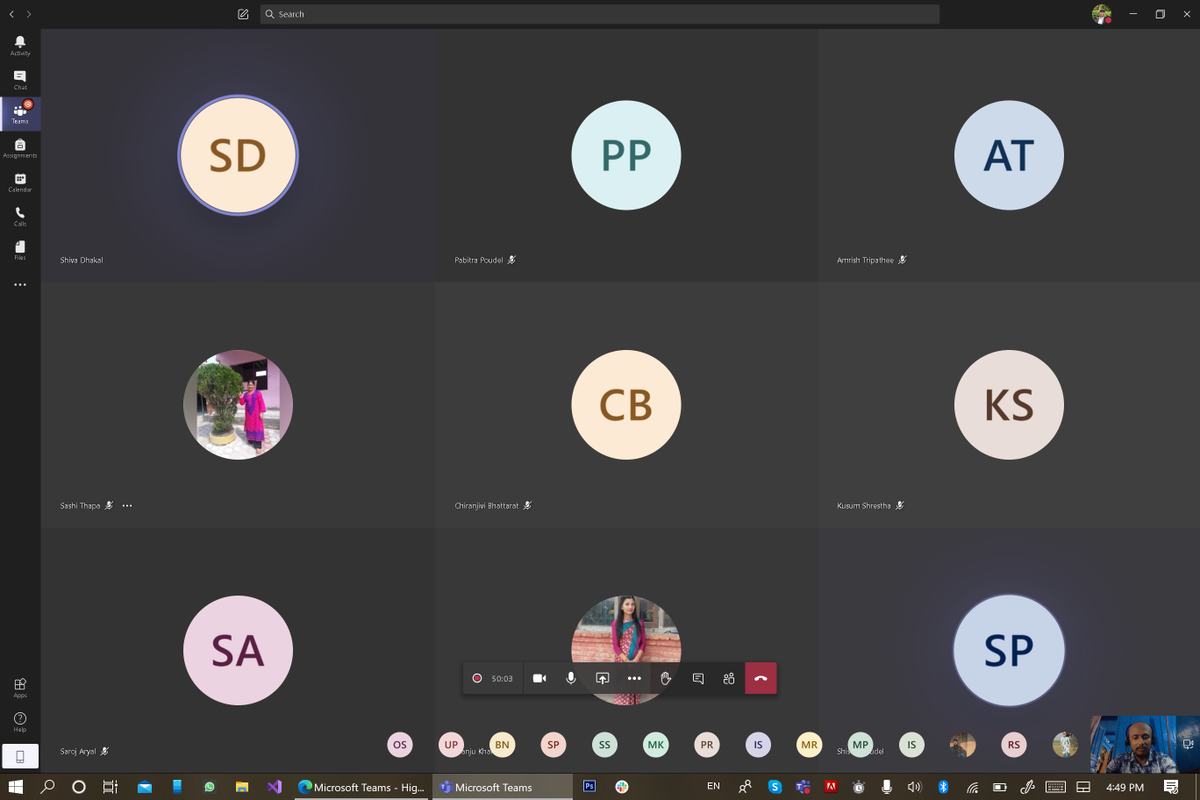
Task: Start a new chat with compose icon
Action: tap(243, 14)
